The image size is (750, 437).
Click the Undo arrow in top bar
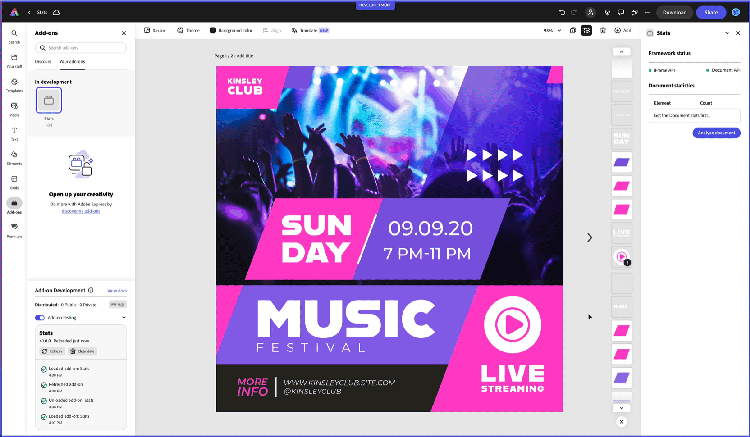pos(562,12)
